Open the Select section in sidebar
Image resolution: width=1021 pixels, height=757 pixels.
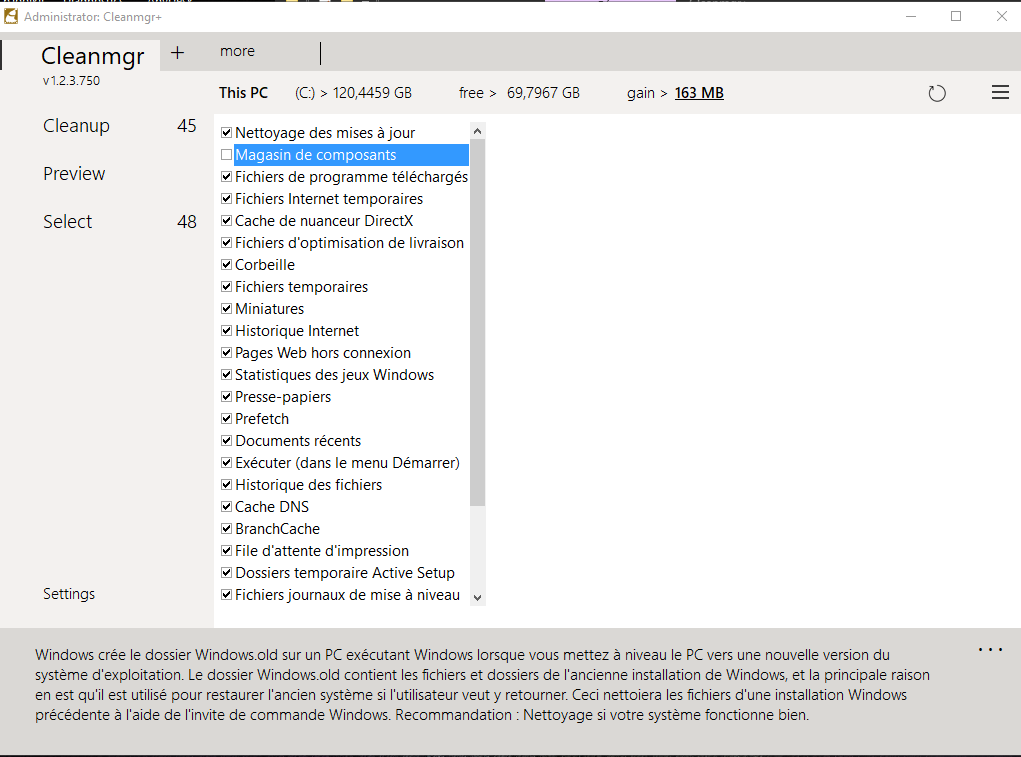point(67,222)
